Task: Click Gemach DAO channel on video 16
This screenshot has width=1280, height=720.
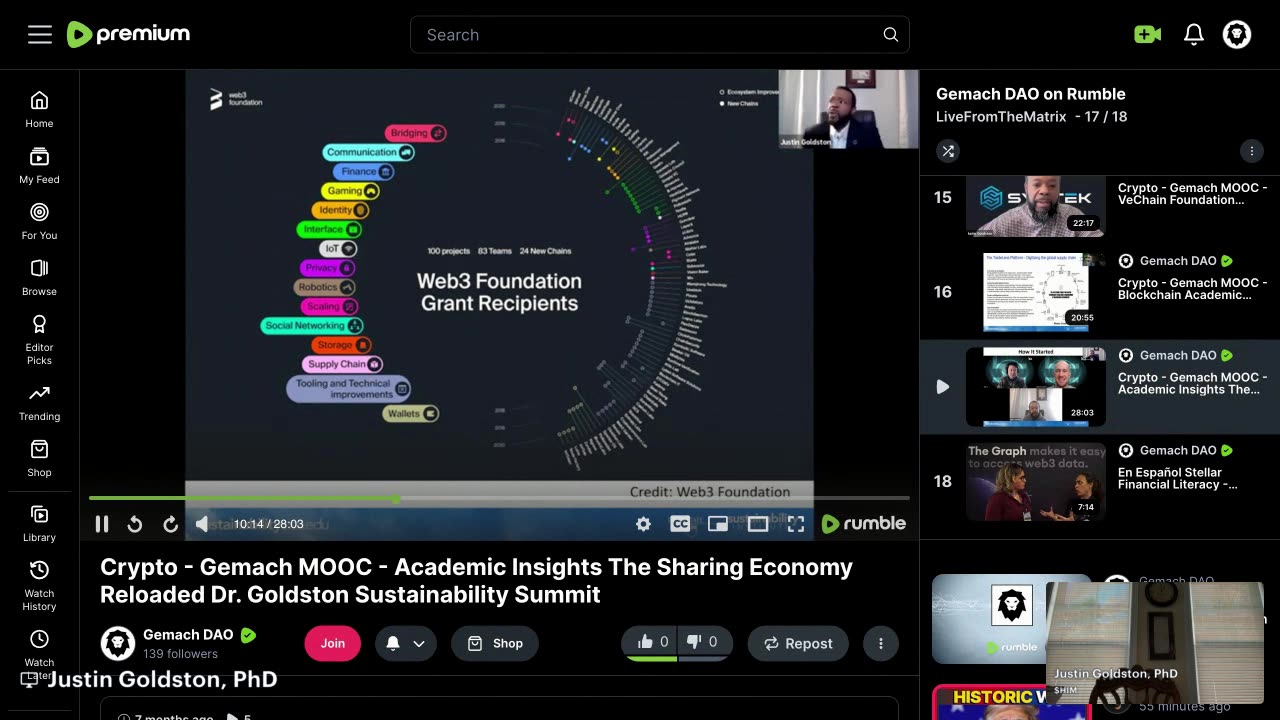Action: tap(1176, 261)
